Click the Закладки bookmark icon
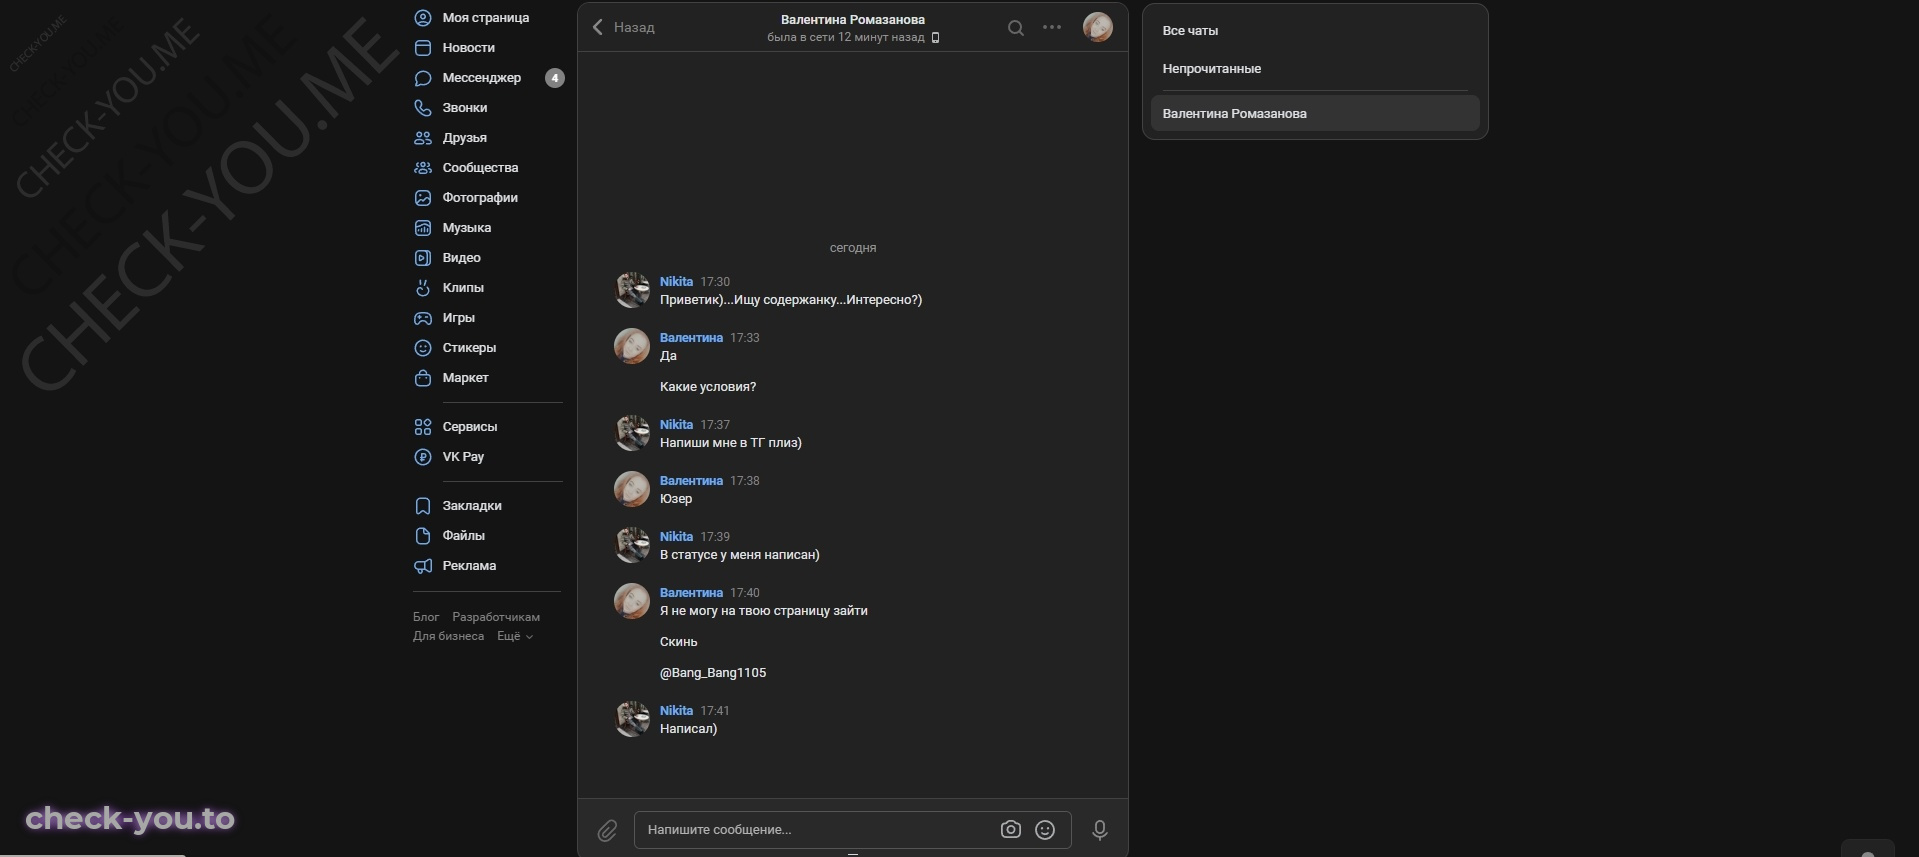1919x857 pixels. pos(423,506)
